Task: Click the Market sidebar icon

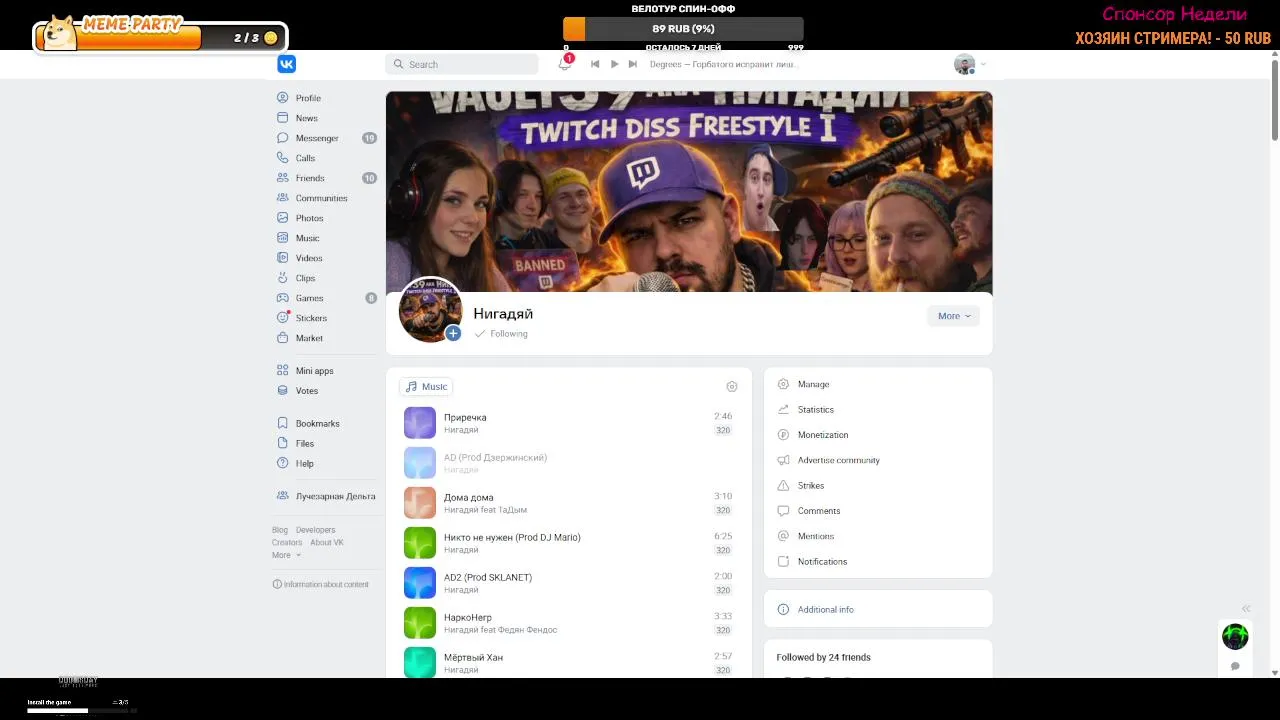Action: tap(283, 338)
